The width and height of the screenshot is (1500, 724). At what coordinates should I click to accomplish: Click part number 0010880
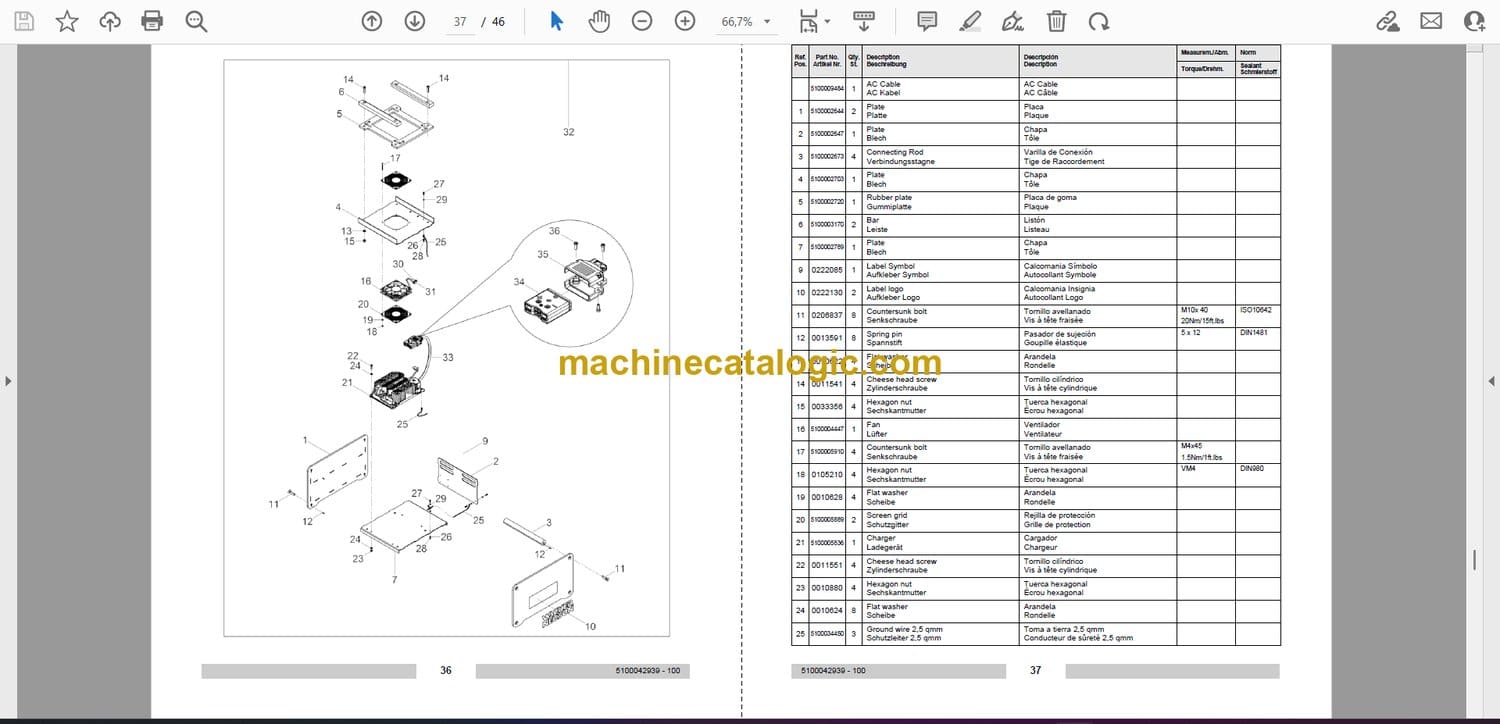click(826, 588)
